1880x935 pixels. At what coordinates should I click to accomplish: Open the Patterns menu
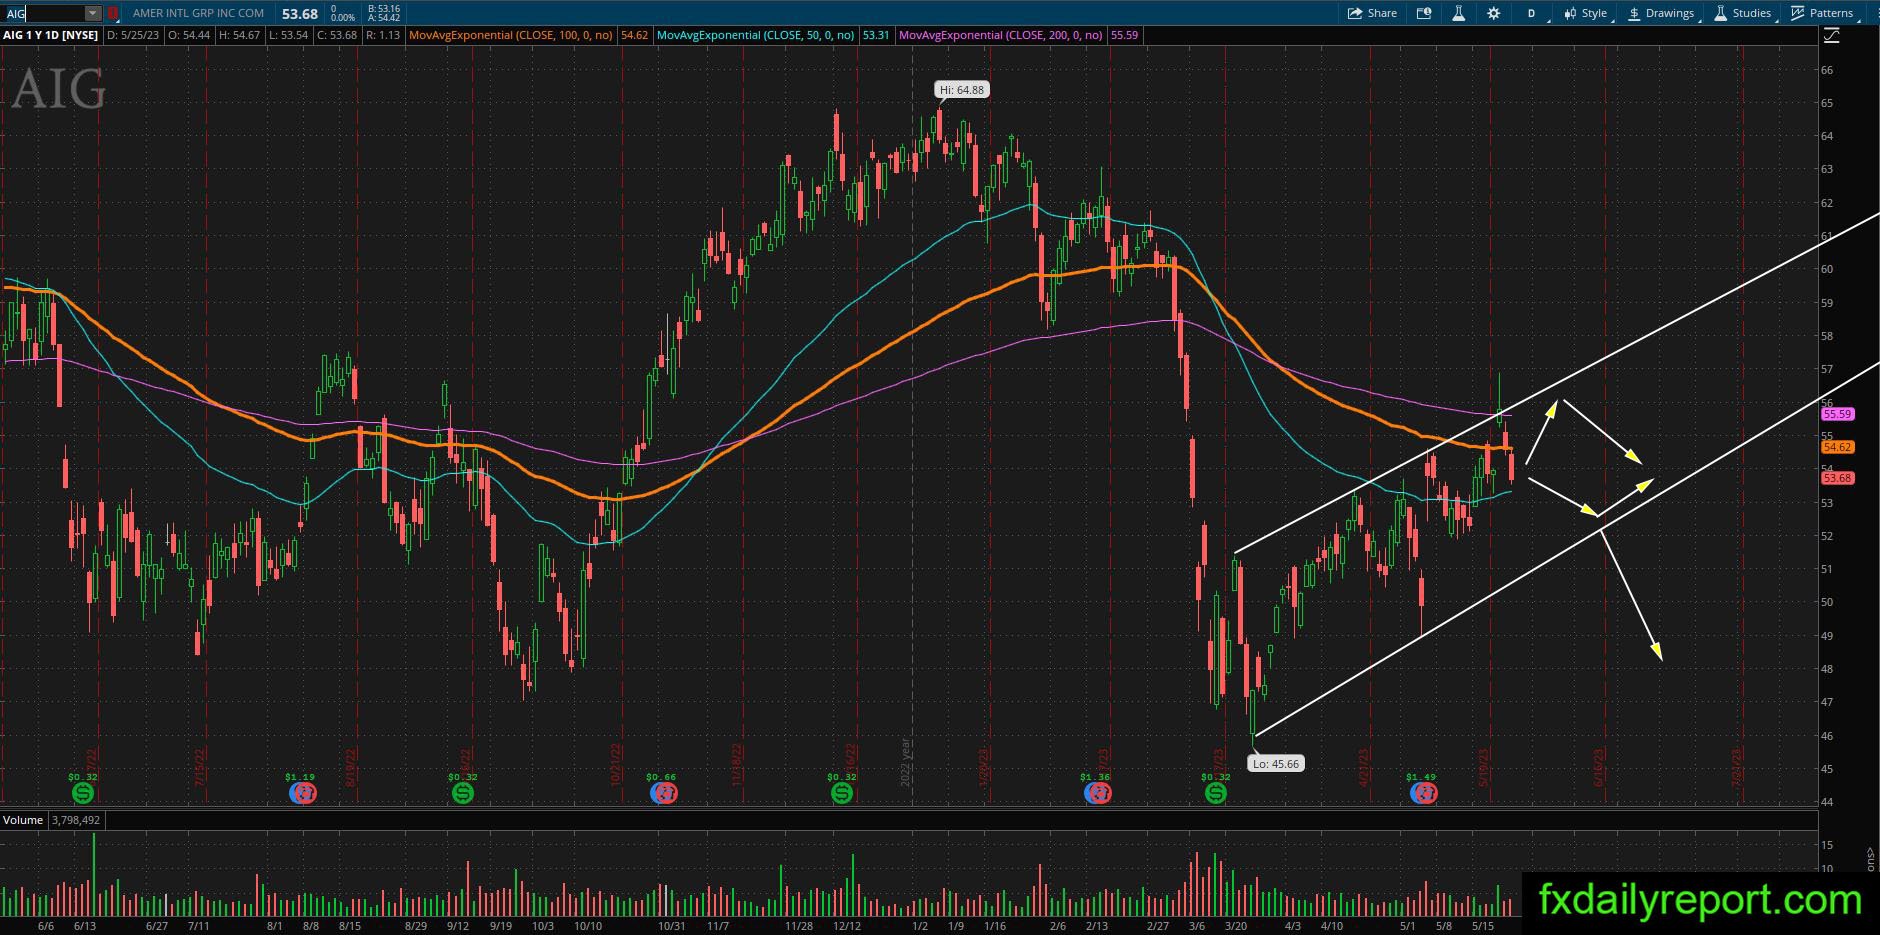click(1823, 13)
